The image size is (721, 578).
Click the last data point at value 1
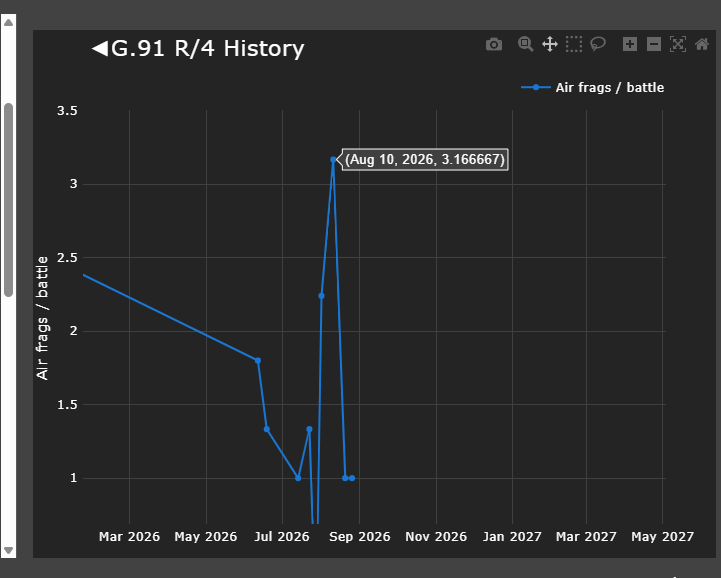(x=352, y=478)
